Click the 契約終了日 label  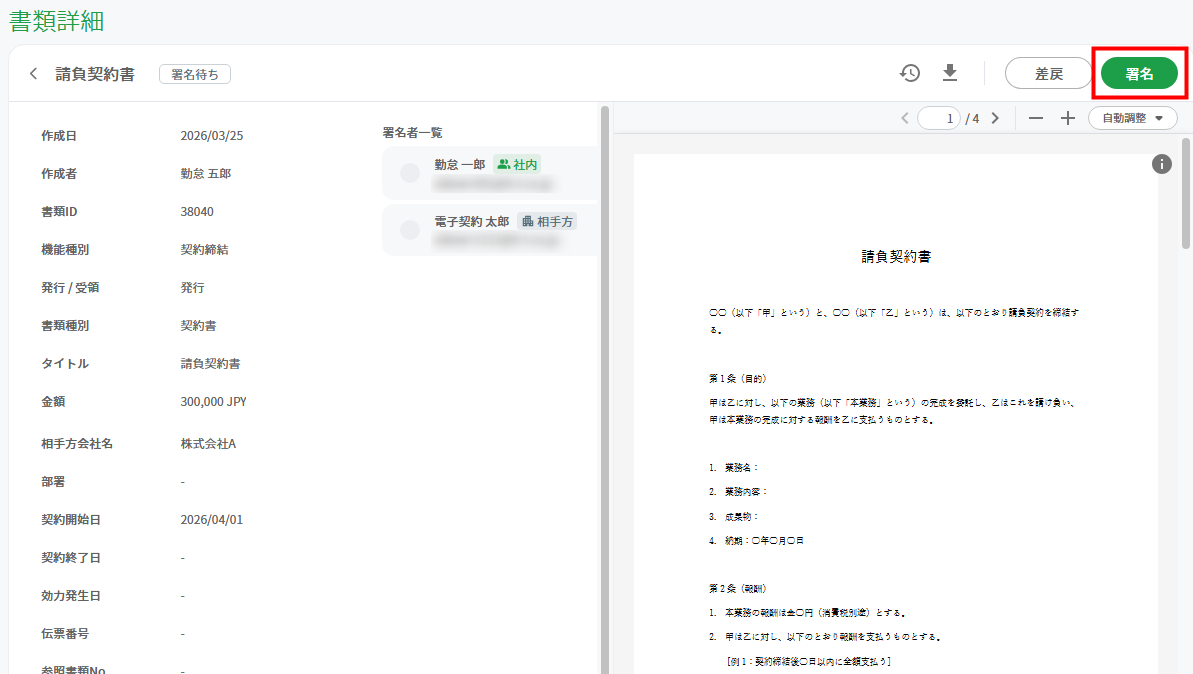coord(71,558)
